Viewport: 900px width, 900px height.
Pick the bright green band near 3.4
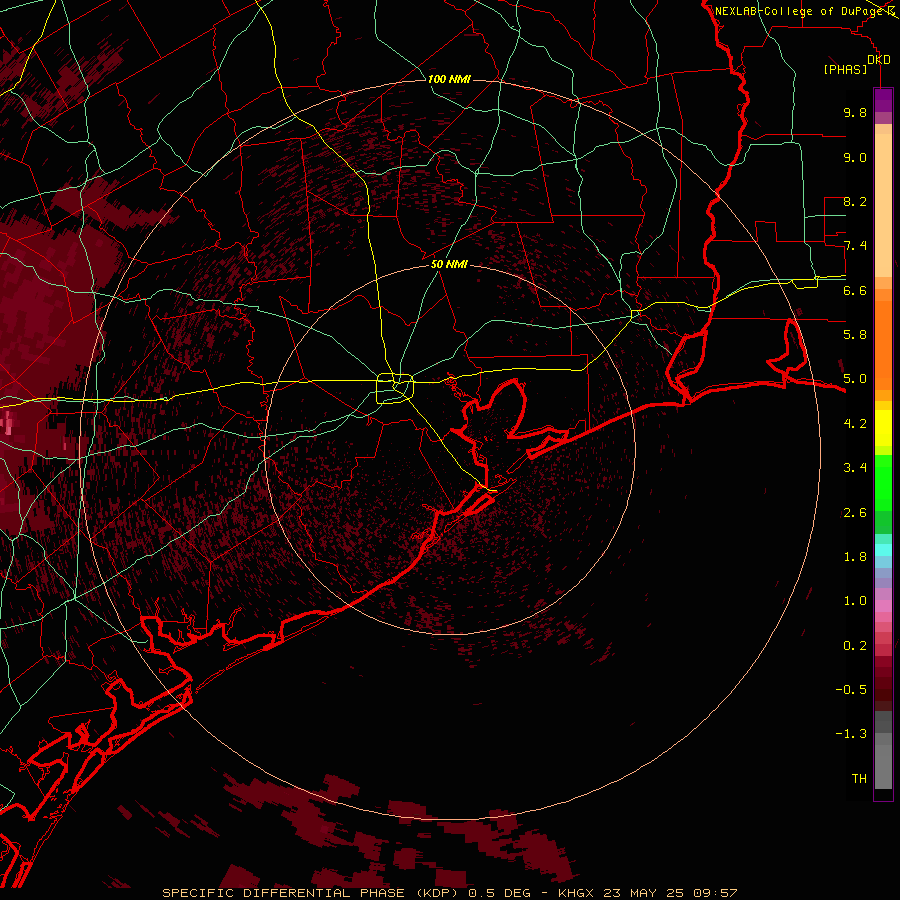(883, 482)
